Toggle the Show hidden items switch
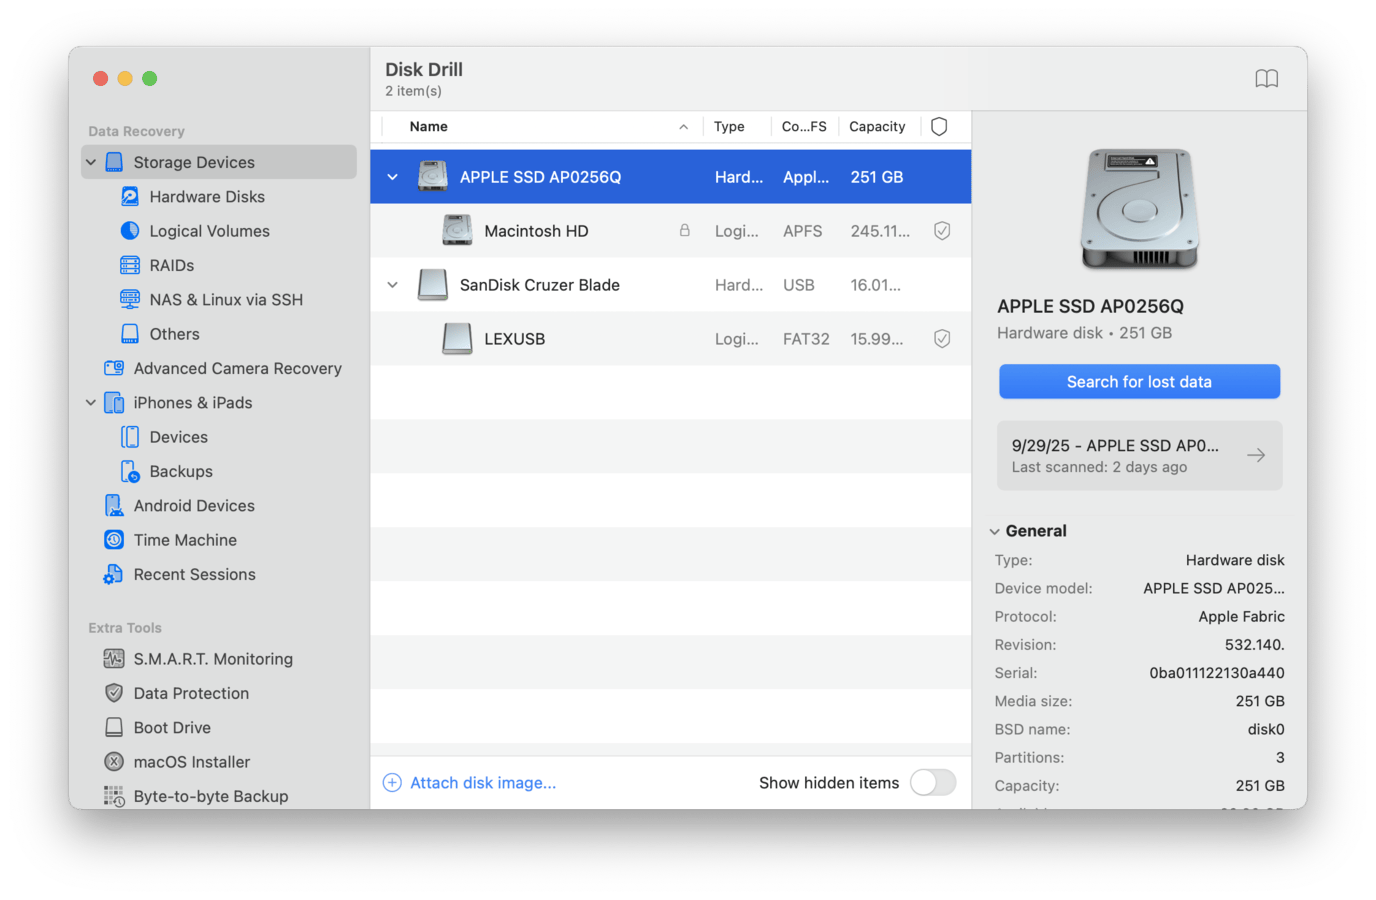Viewport: 1376px width, 900px height. click(x=932, y=783)
